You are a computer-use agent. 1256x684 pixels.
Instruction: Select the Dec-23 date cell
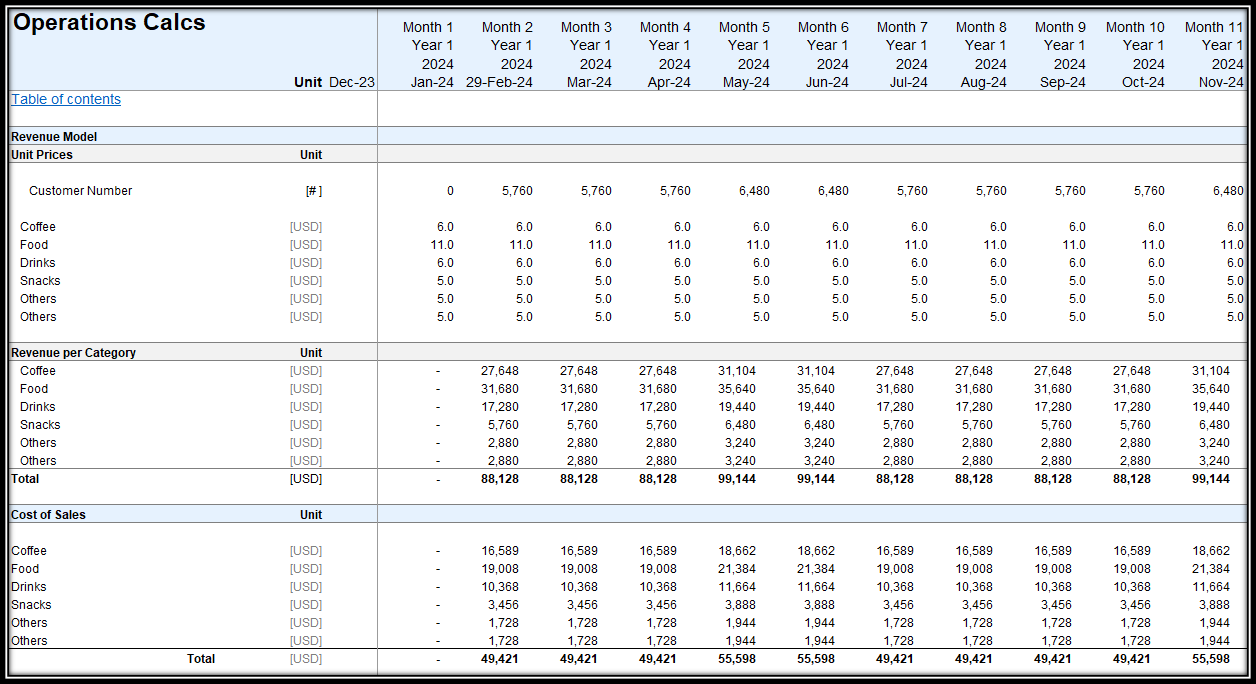(x=351, y=82)
